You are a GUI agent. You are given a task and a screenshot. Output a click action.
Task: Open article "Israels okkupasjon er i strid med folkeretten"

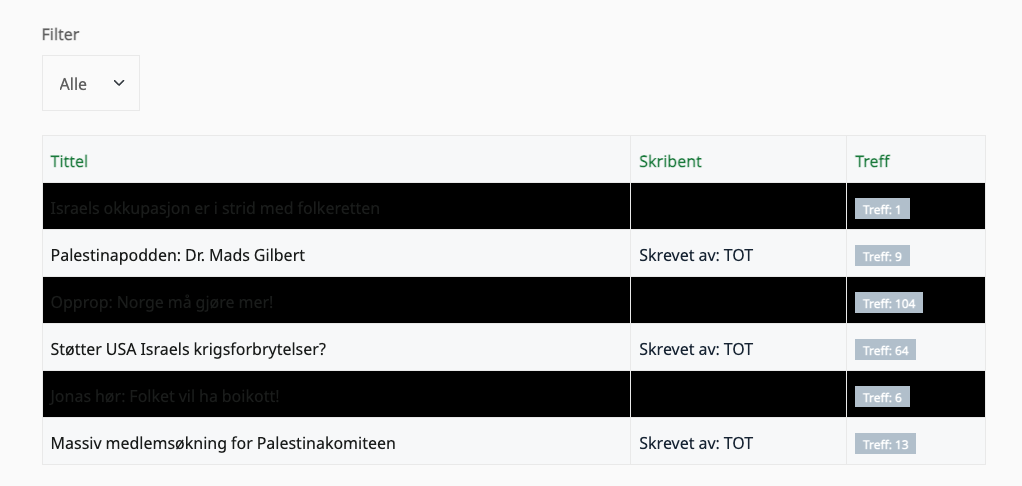pyautogui.click(x=215, y=208)
